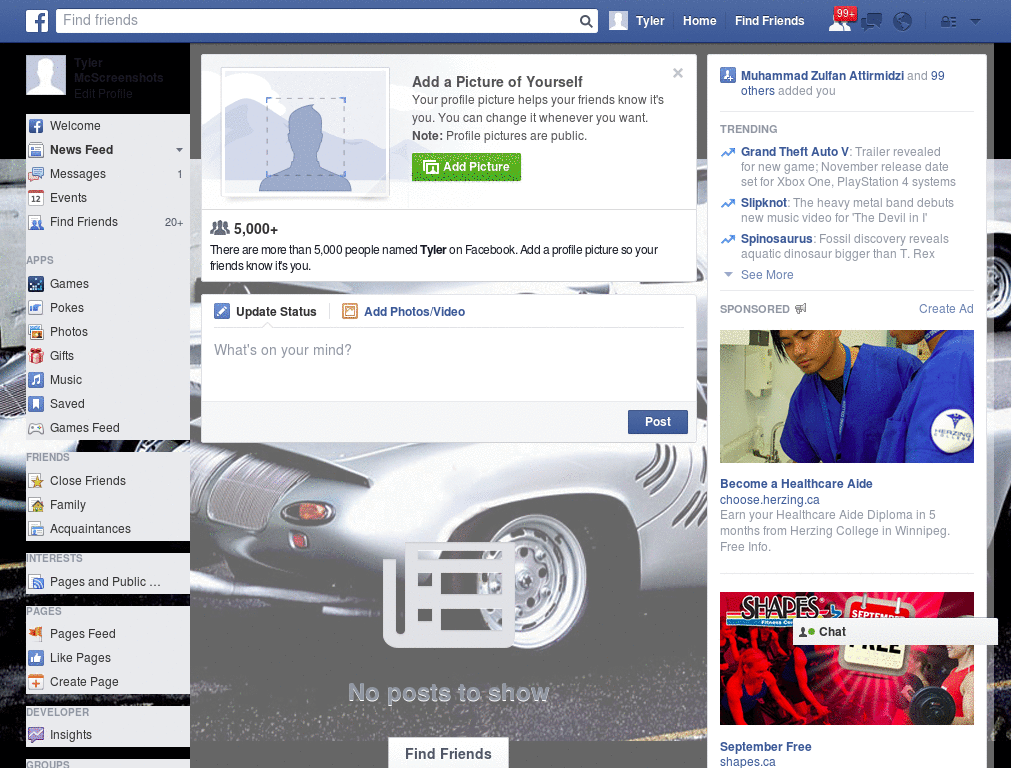Click the Insights chart icon
The height and width of the screenshot is (768, 1024).
(x=36, y=735)
